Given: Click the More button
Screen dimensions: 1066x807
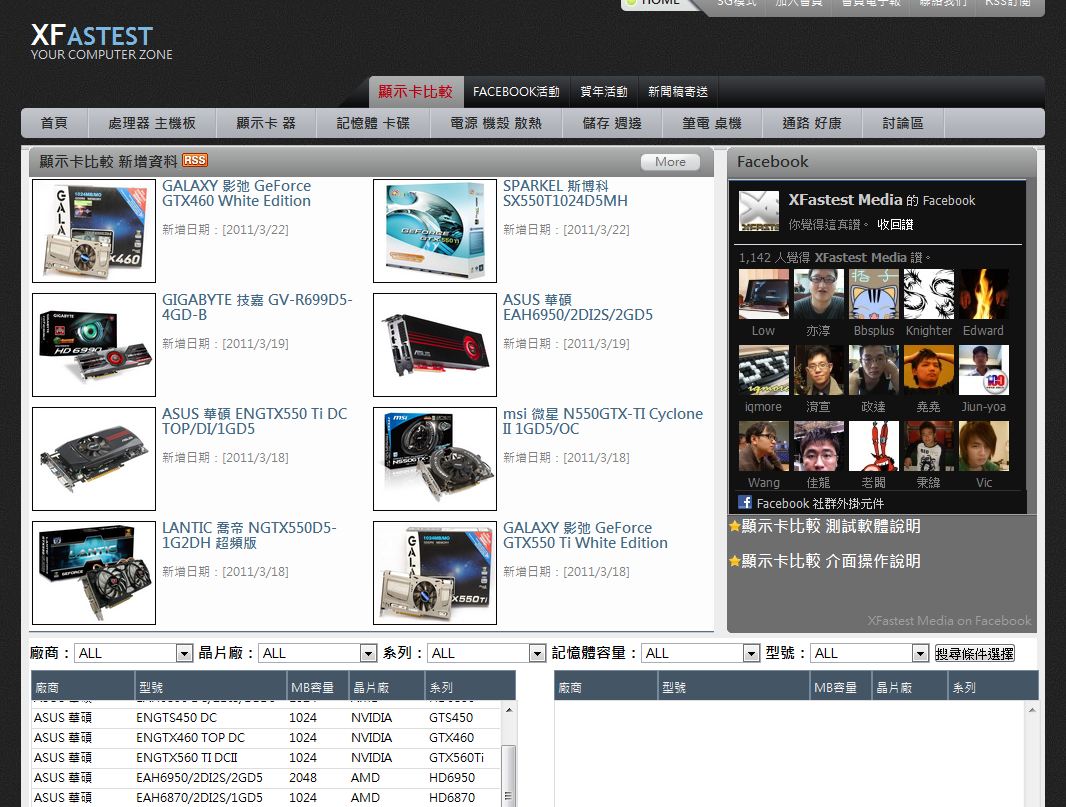Looking at the screenshot, I should [x=670, y=162].
